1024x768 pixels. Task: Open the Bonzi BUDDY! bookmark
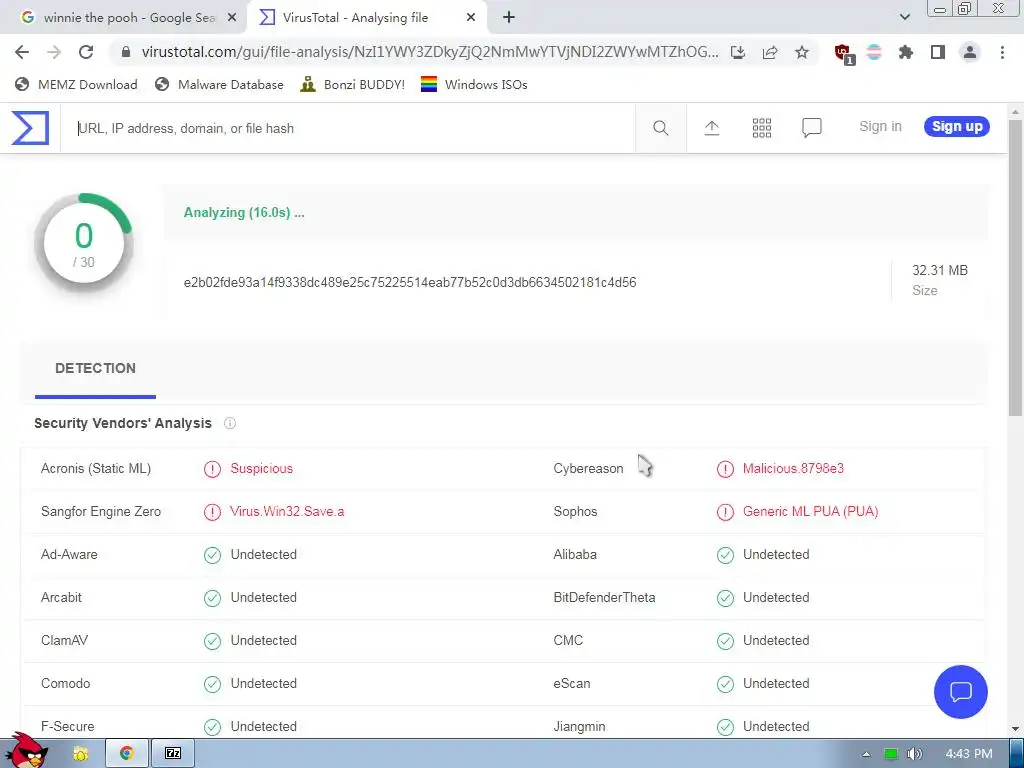353,84
